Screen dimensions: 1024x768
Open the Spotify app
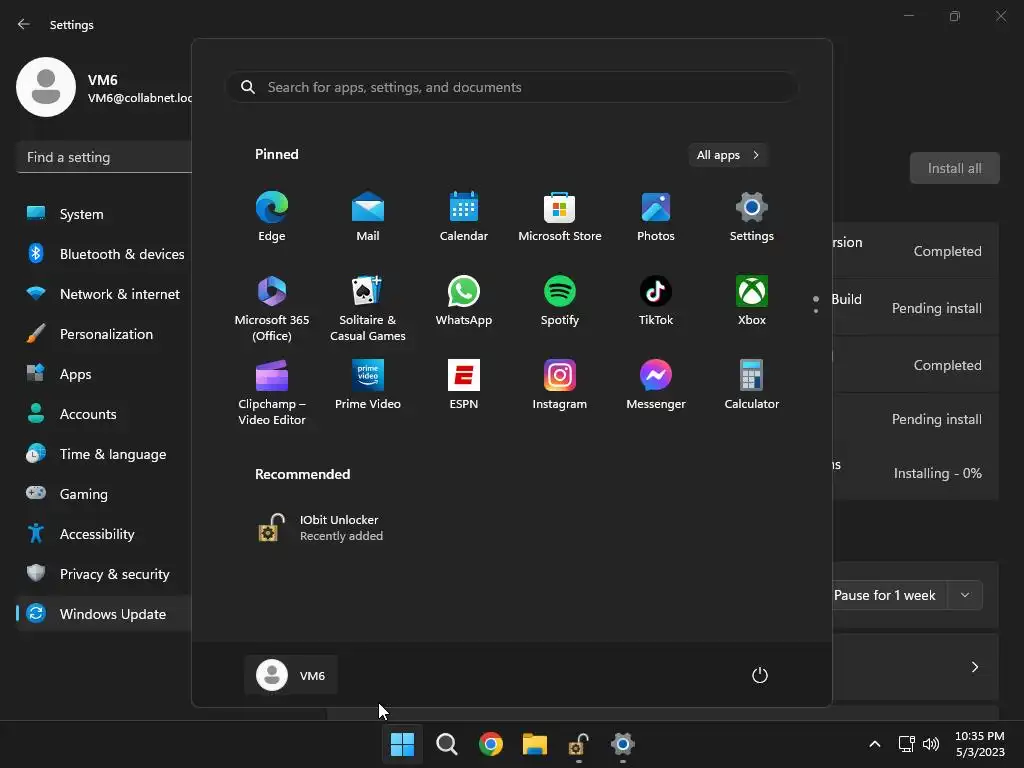560,300
